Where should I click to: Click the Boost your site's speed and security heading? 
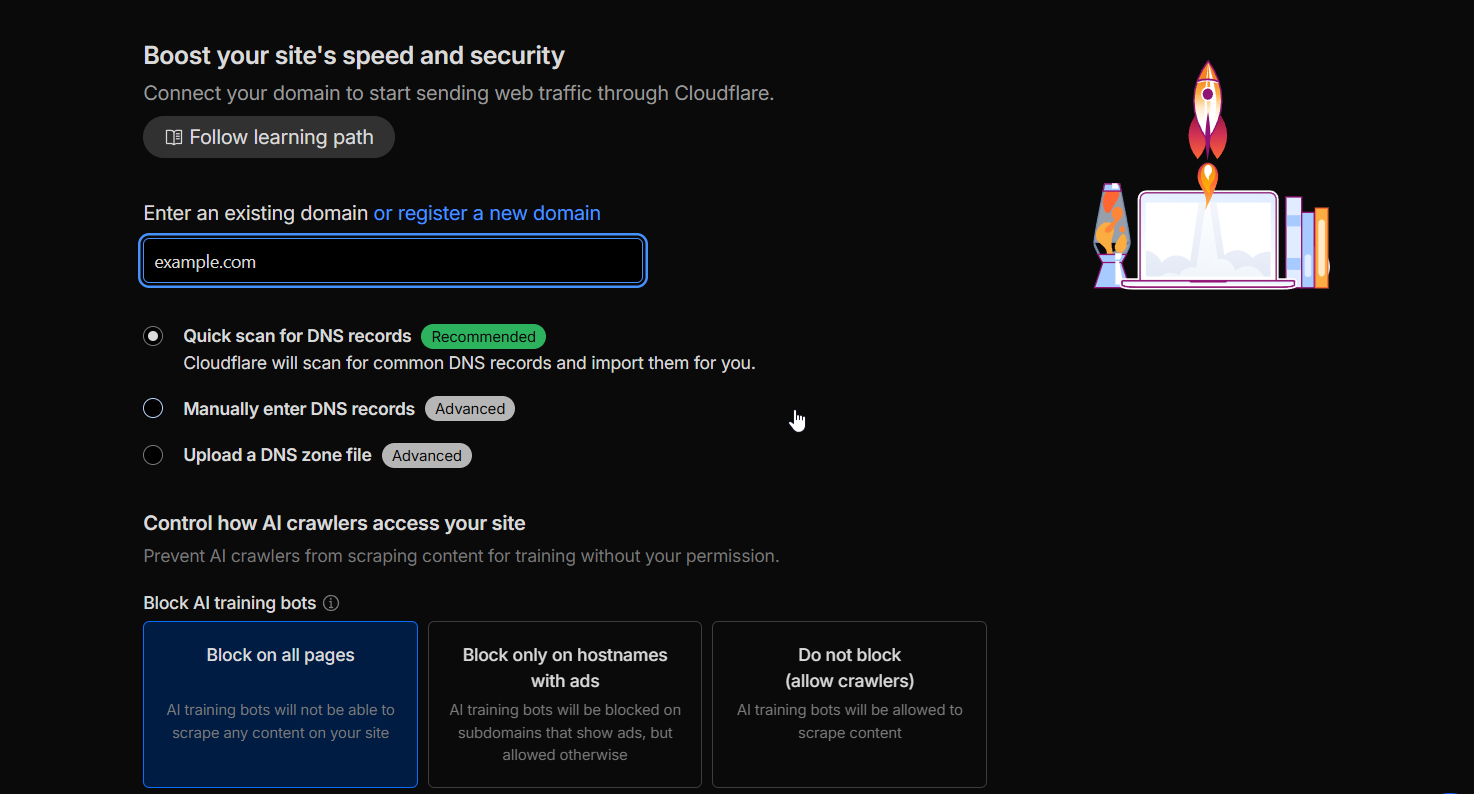(354, 56)
